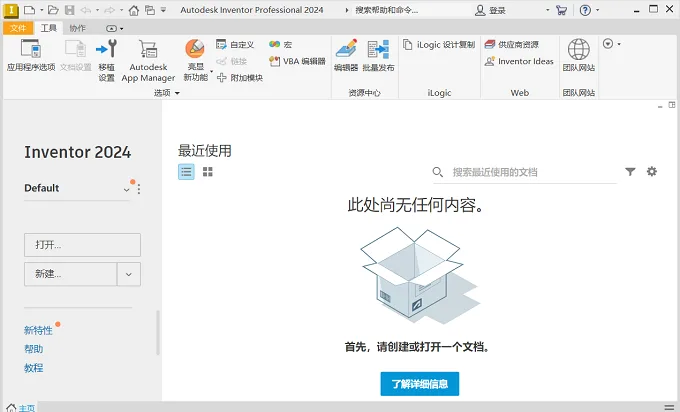Expand the Default project dropdown
The width and height of the screenshot is (680, 412).
click(126, 190)
